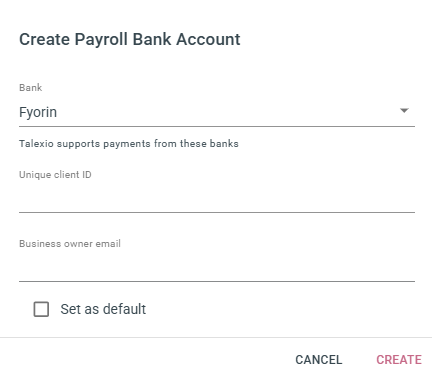Click the Bank field label
The image size is (432, 377).
pyautogui.click(x=30, y=88)
